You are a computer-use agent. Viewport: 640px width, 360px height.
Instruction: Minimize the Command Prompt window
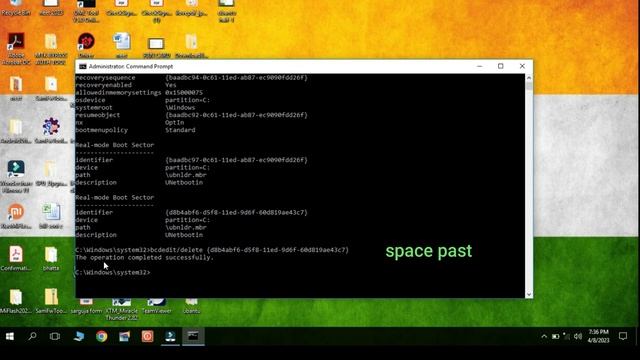480,66
